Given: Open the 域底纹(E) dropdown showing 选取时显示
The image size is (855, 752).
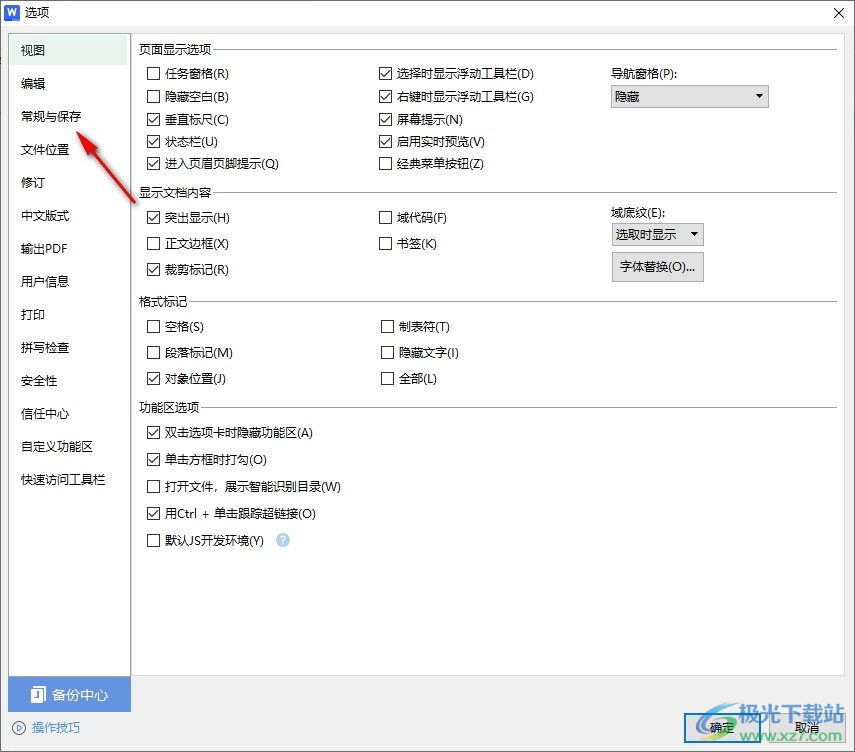Looking at the screenshot, I should pyautogui.click(x=658, y=234).
